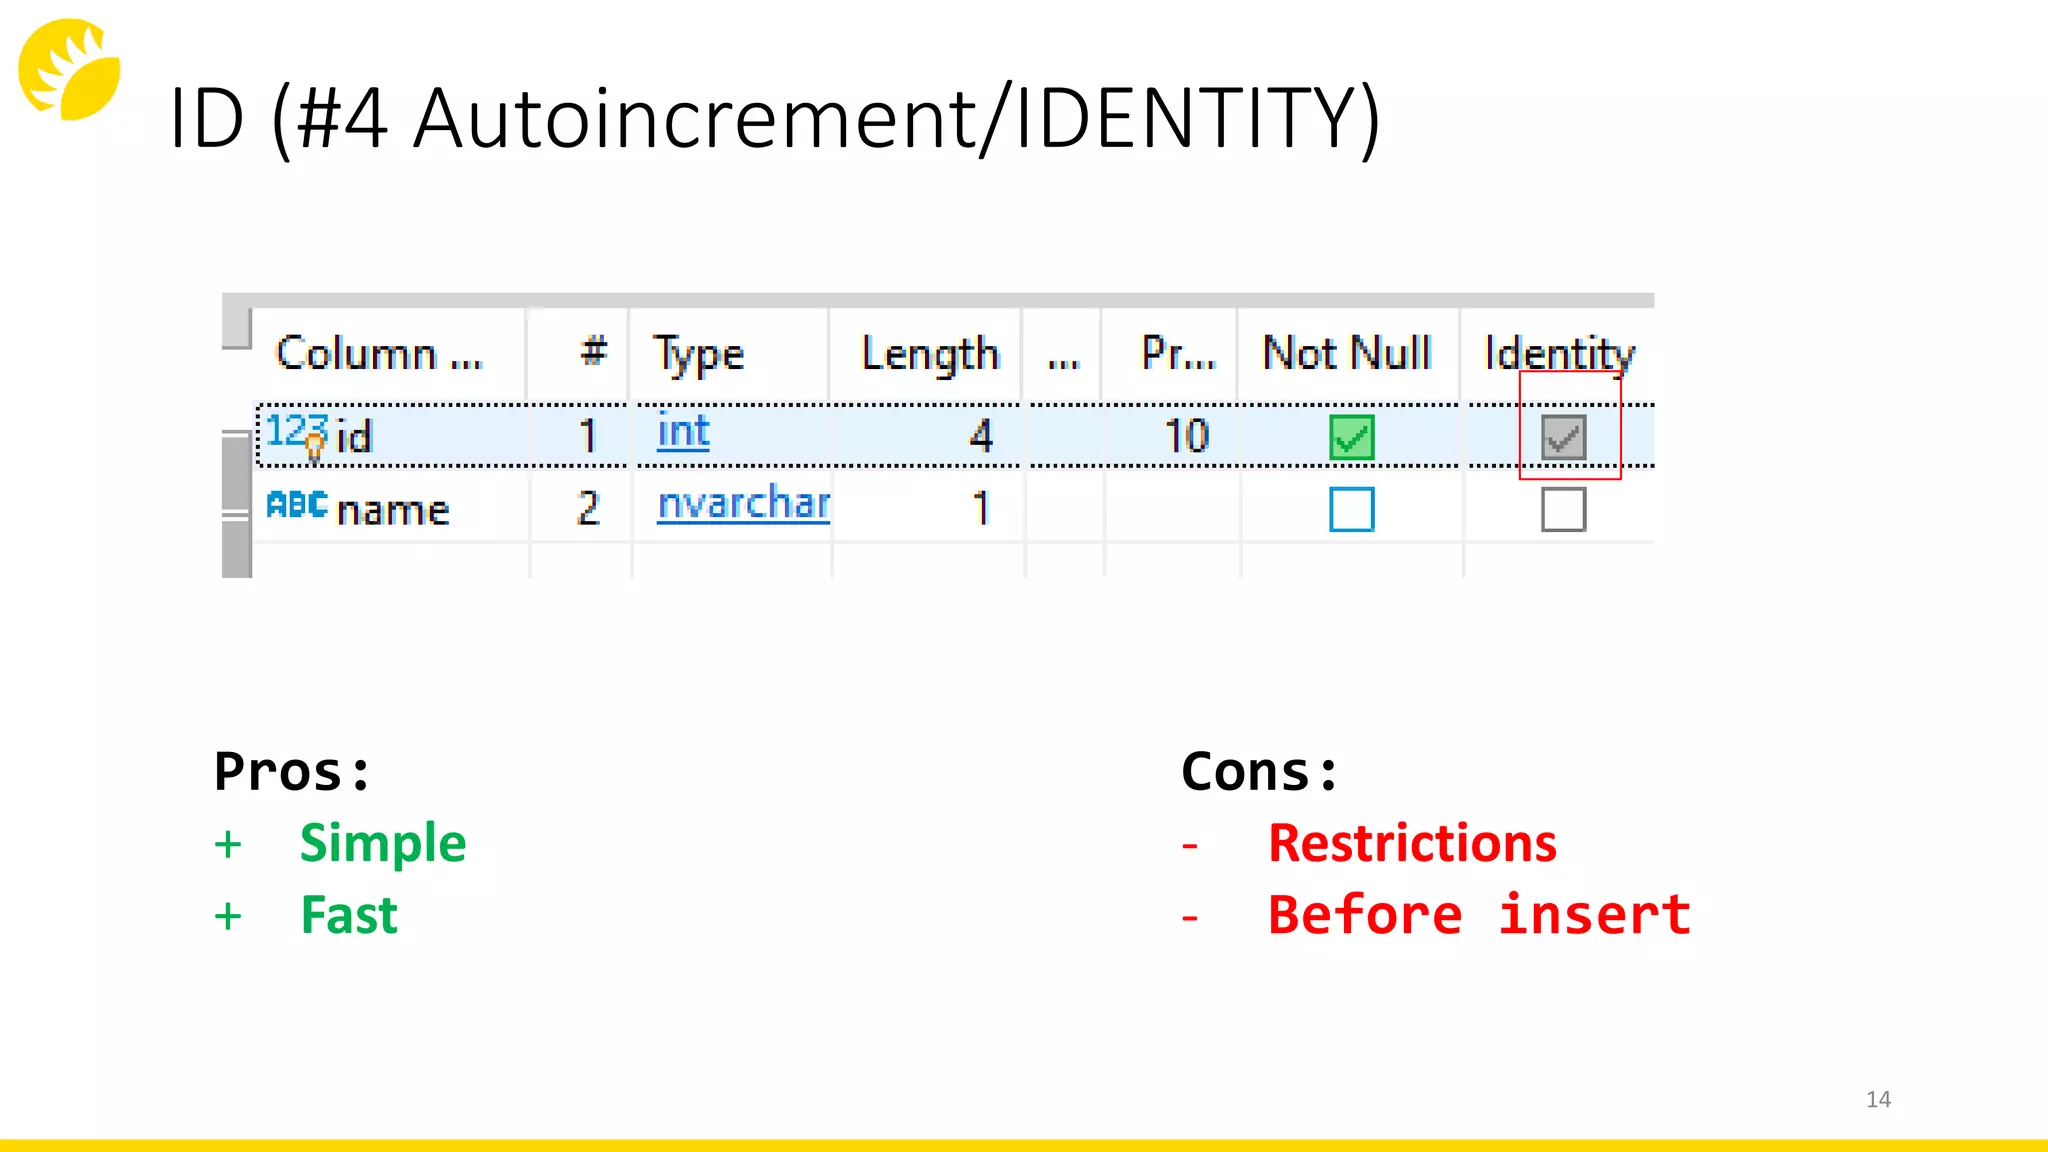This screenshot has width=2048, height=1152.
Task: Enable Not Null checkbox for name row
Action: 1351,509
